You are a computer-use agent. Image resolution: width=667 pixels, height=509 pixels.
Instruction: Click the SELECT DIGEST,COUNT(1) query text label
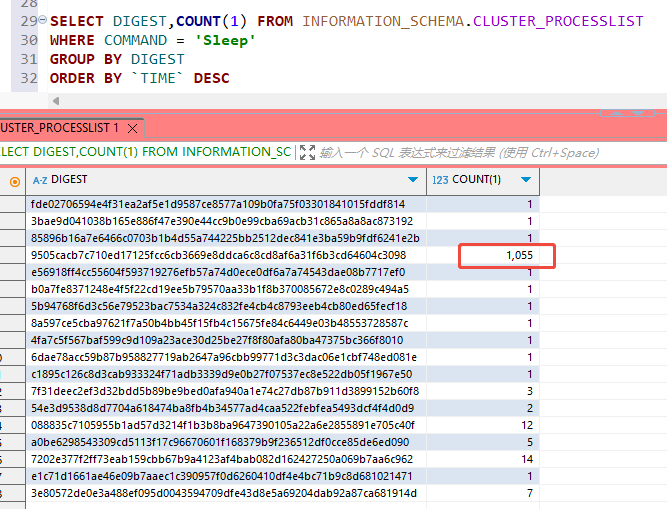145,152
